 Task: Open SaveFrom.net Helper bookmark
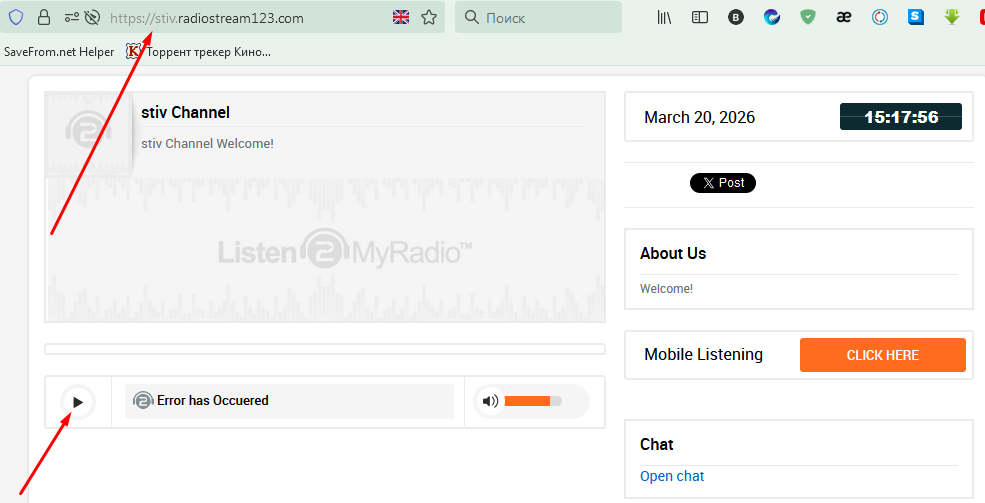click(59, 51)
